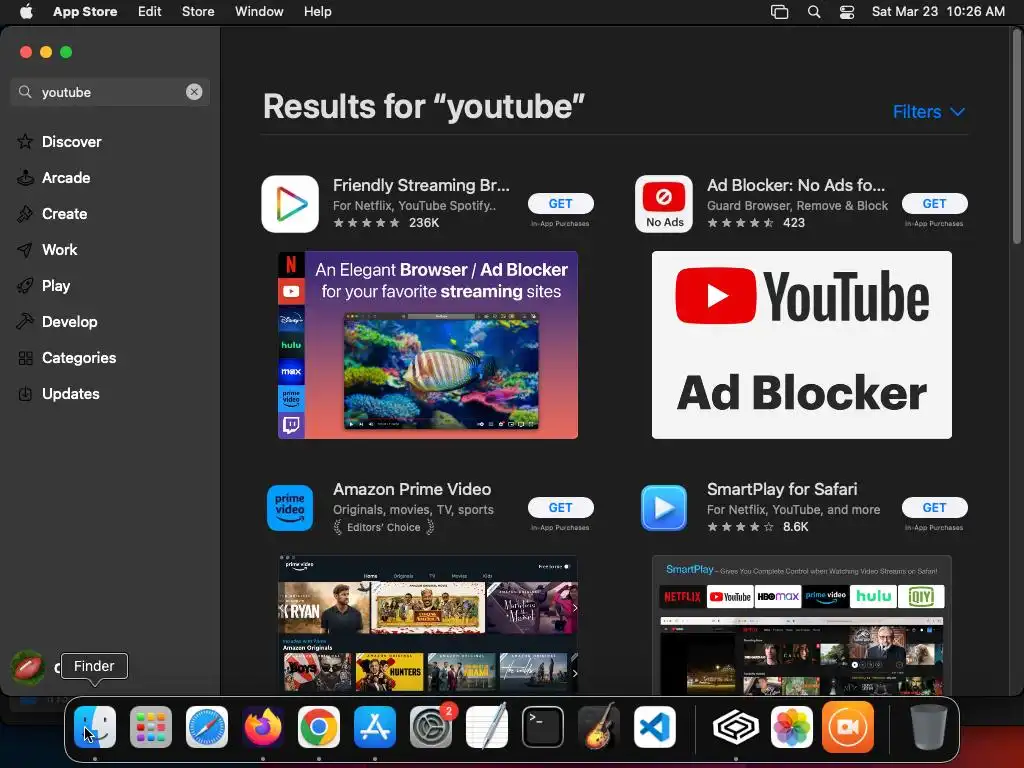Open the Work category
The image size is (1024, 768).
(x=59, y=249)
